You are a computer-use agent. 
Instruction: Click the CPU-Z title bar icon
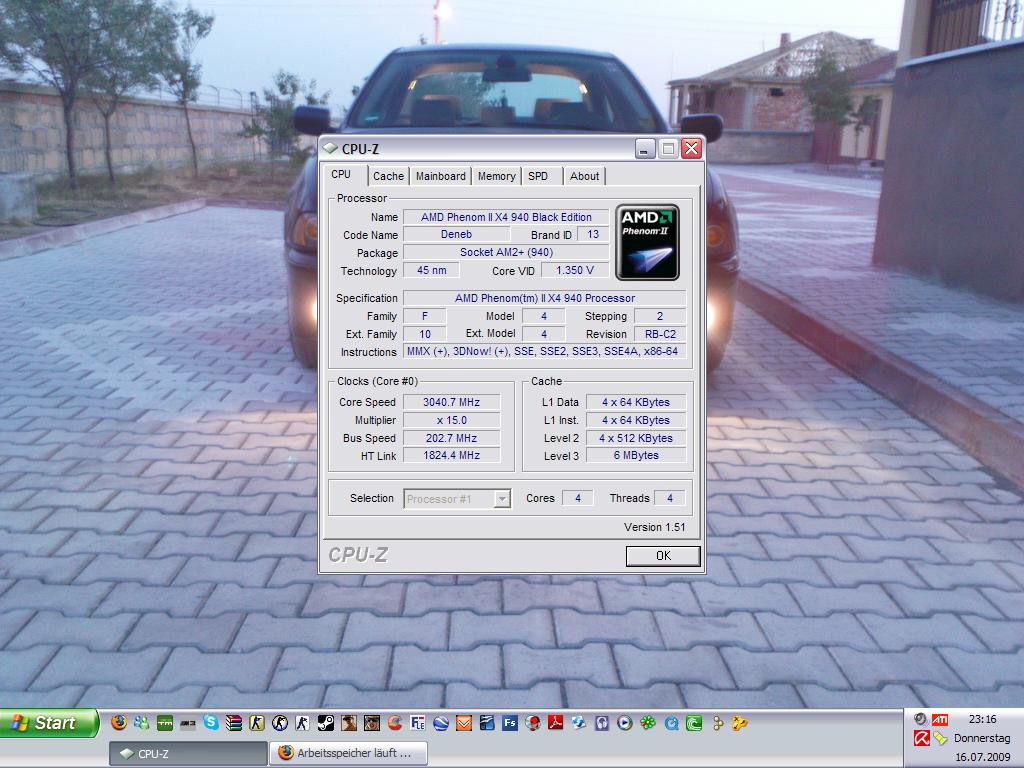tap(330, 149)
